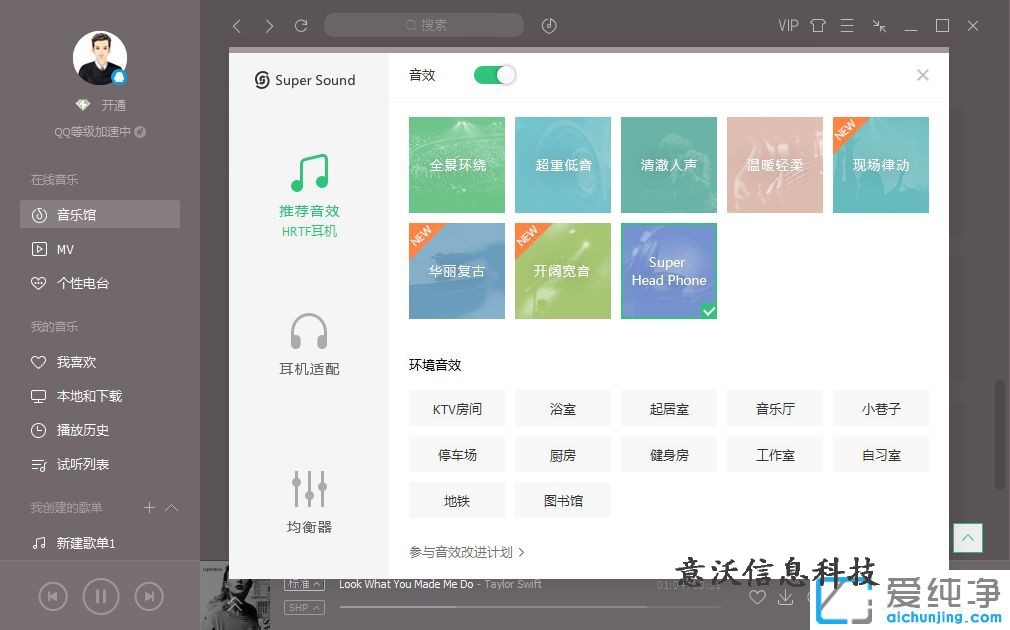Select the KTV房间 environment effect
Image resolution: width=1010 pixels, height=630 pixels.
[x=457, y=409]
